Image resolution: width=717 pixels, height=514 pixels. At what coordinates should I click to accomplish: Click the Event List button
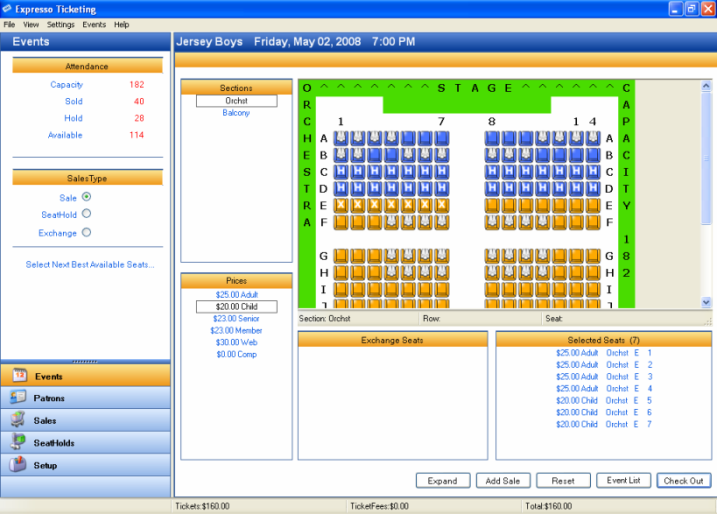[x=623, y=481]
